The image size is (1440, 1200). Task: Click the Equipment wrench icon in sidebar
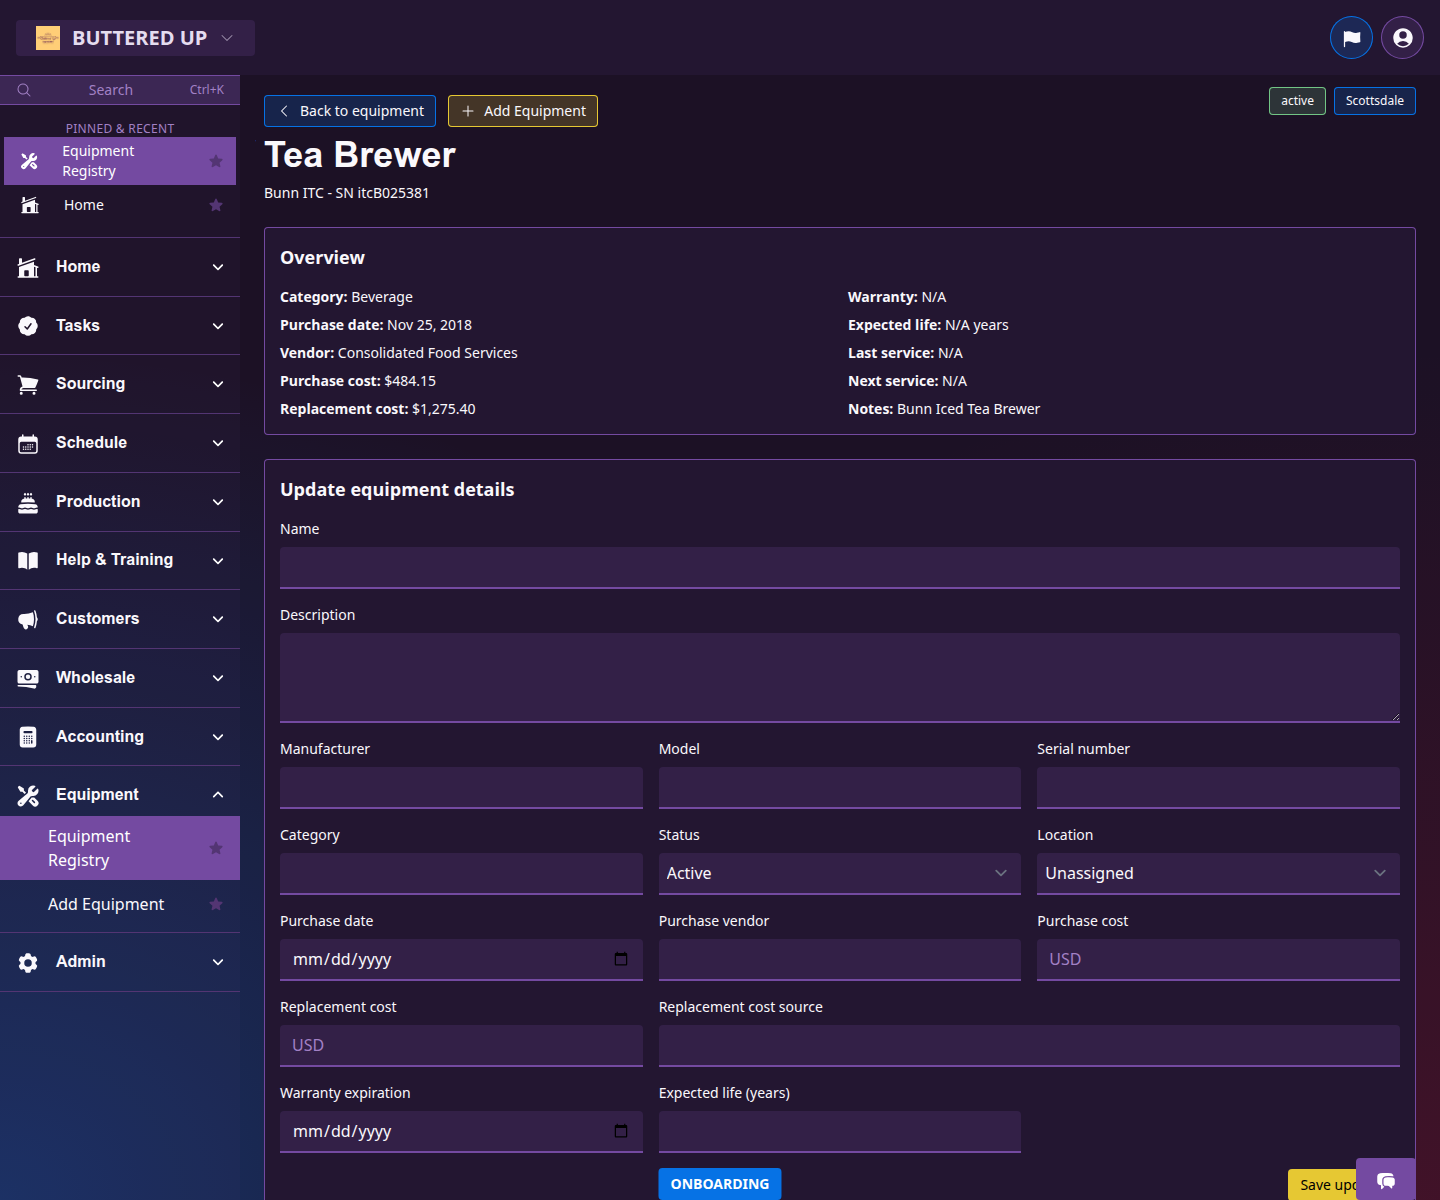[x=27, y=794]
